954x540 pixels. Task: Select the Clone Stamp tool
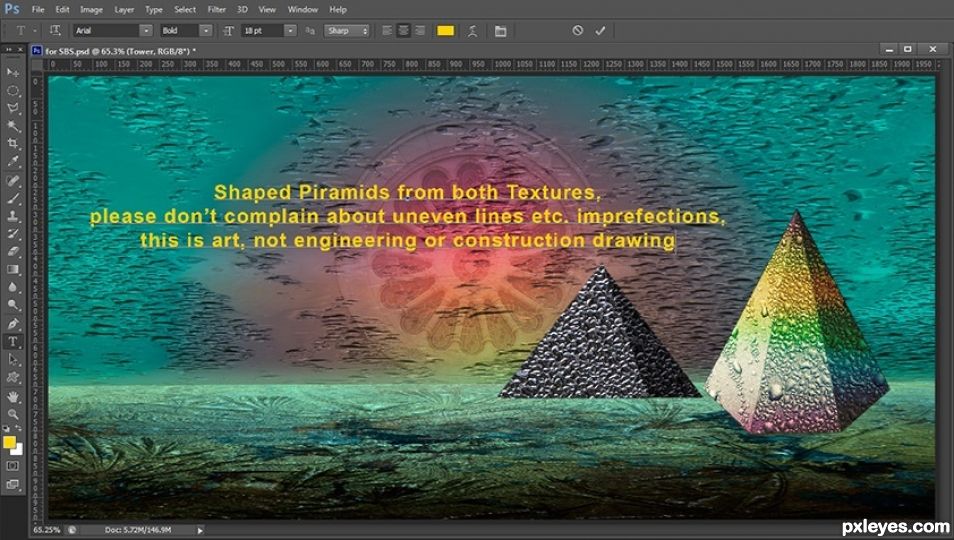(13, 216)
